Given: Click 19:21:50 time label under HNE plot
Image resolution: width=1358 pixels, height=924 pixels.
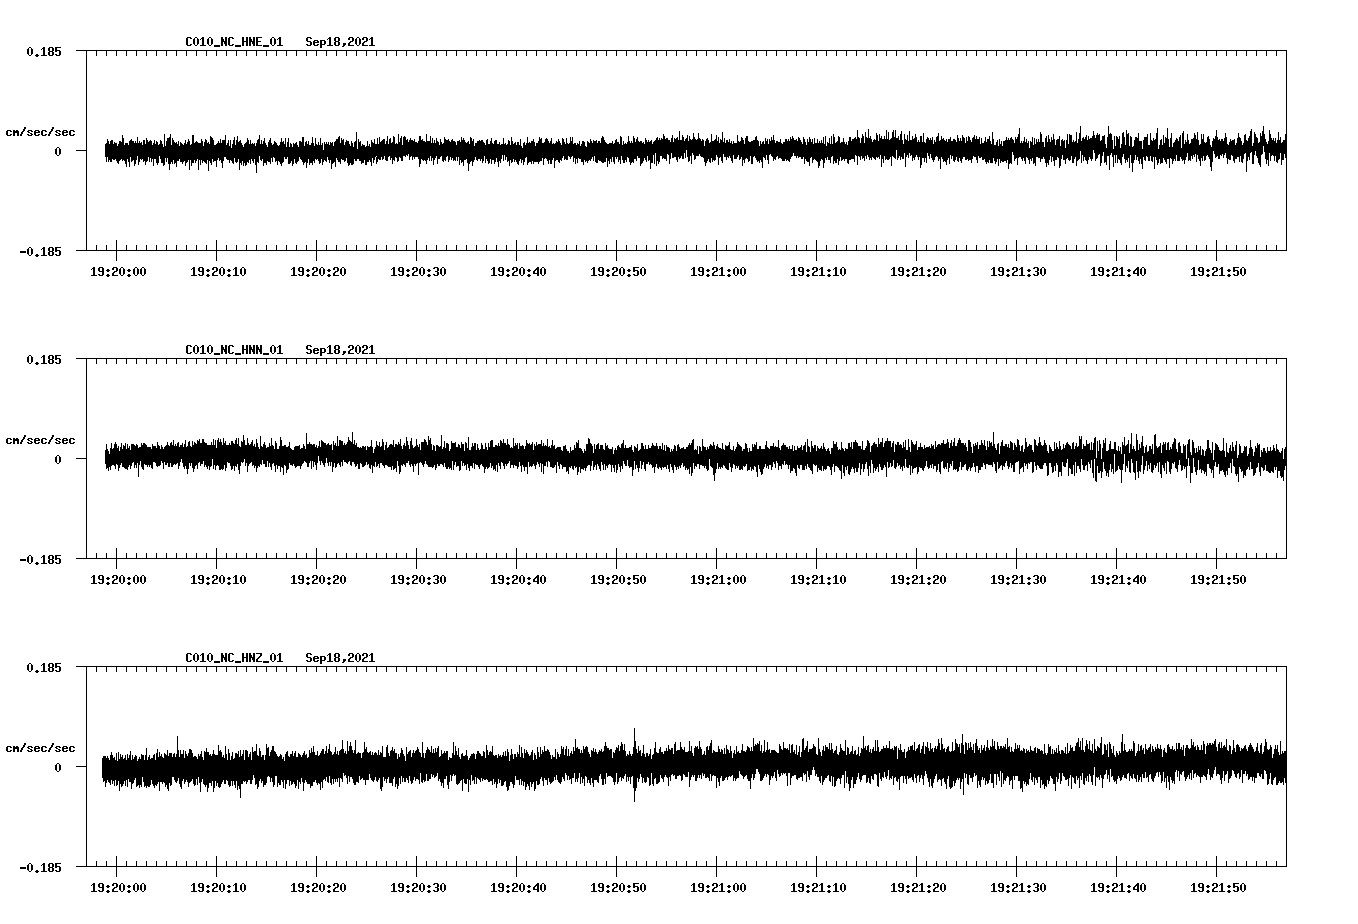Looking at the screenshot, I should (1218, 271).
